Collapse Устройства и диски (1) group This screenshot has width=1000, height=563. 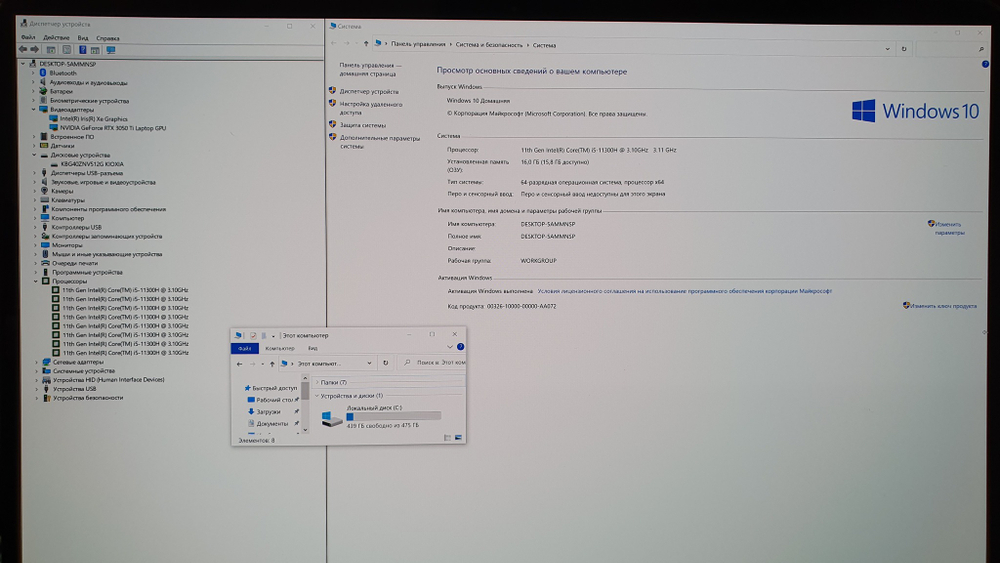(317, 396)
